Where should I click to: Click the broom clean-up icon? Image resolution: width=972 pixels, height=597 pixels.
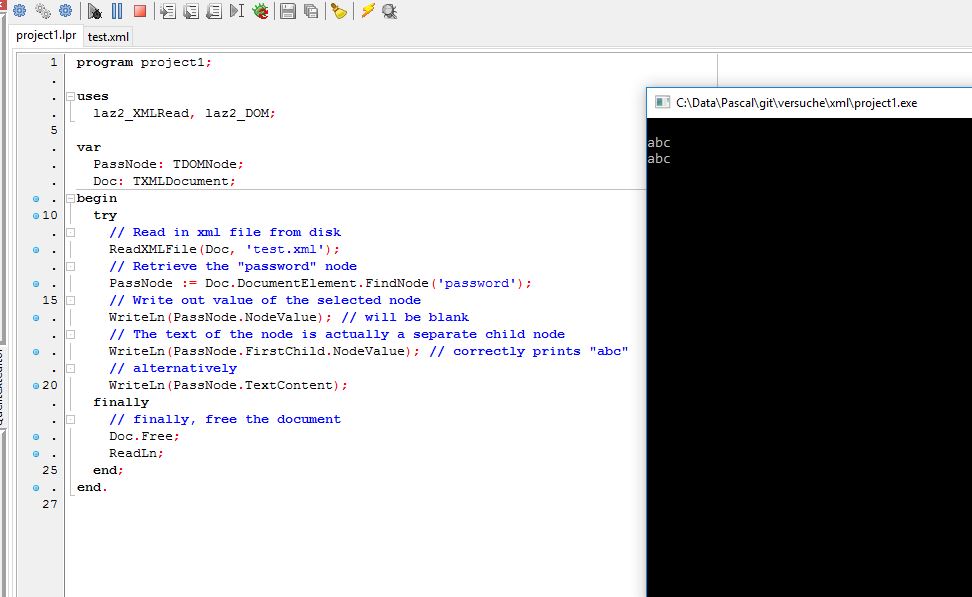click(339, 11)
